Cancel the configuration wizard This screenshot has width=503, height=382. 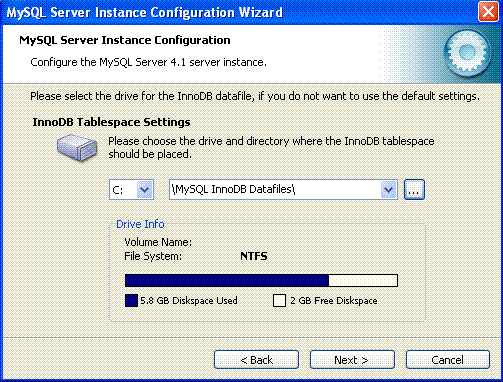coord(448,360)
